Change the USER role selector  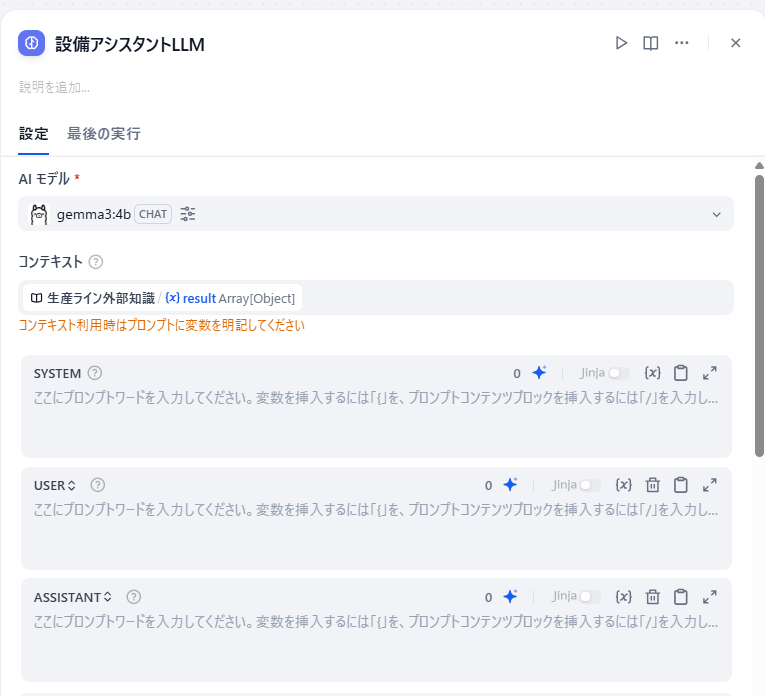point(55,485)
